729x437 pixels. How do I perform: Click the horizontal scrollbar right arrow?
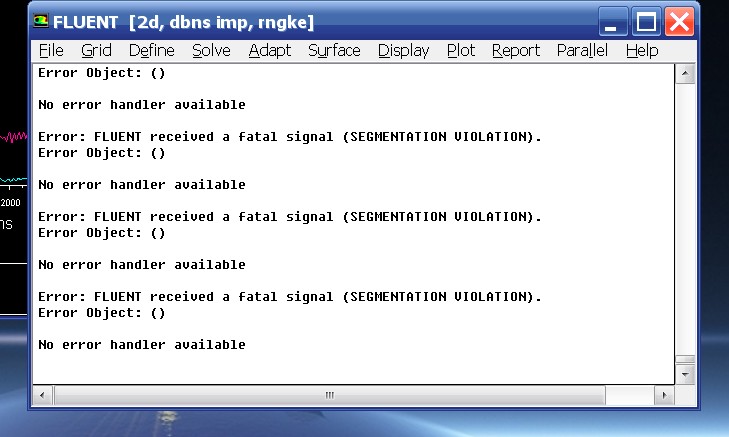[664, 395]
